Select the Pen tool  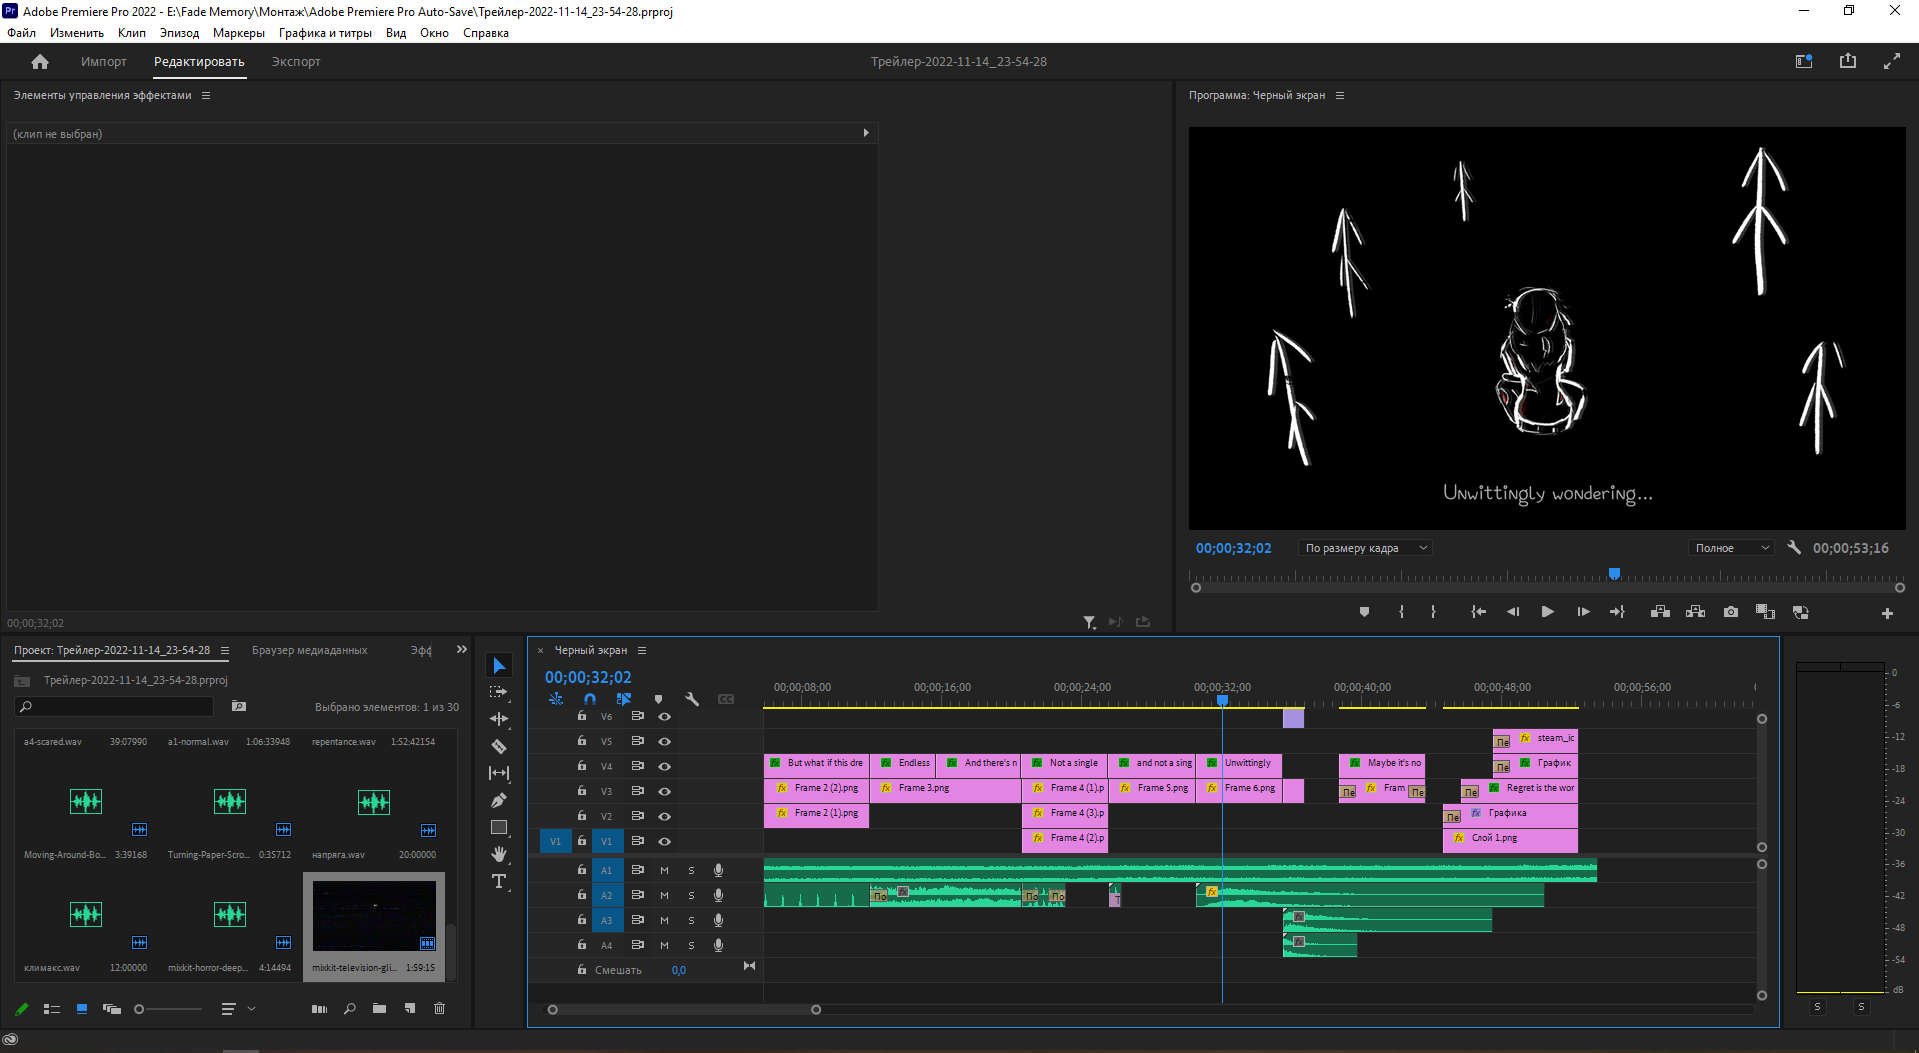[499, 800]
